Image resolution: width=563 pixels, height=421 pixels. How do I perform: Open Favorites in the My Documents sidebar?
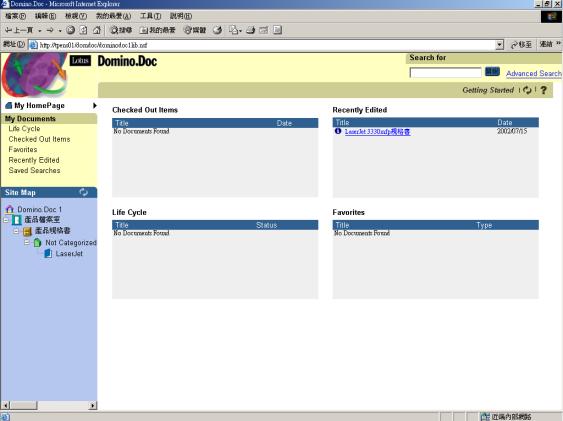23,149
